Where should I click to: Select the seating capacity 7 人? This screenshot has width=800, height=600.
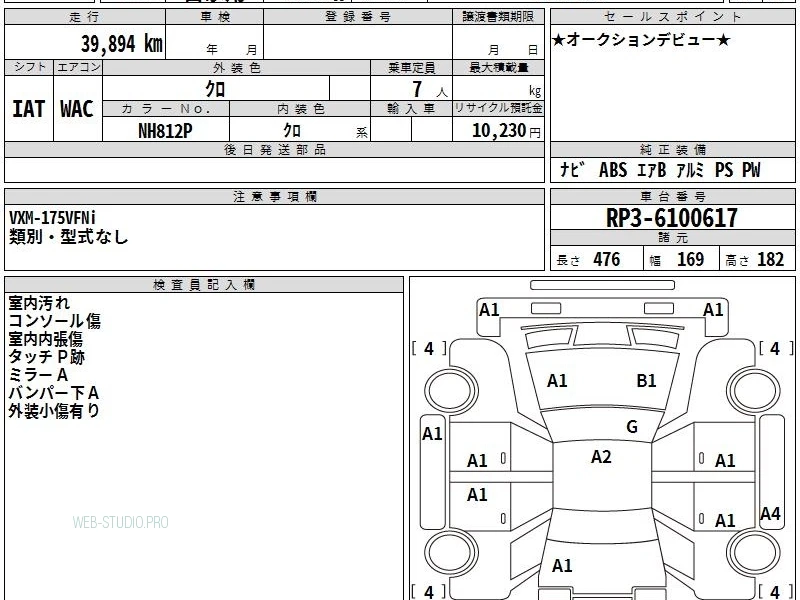coord(430,90)
